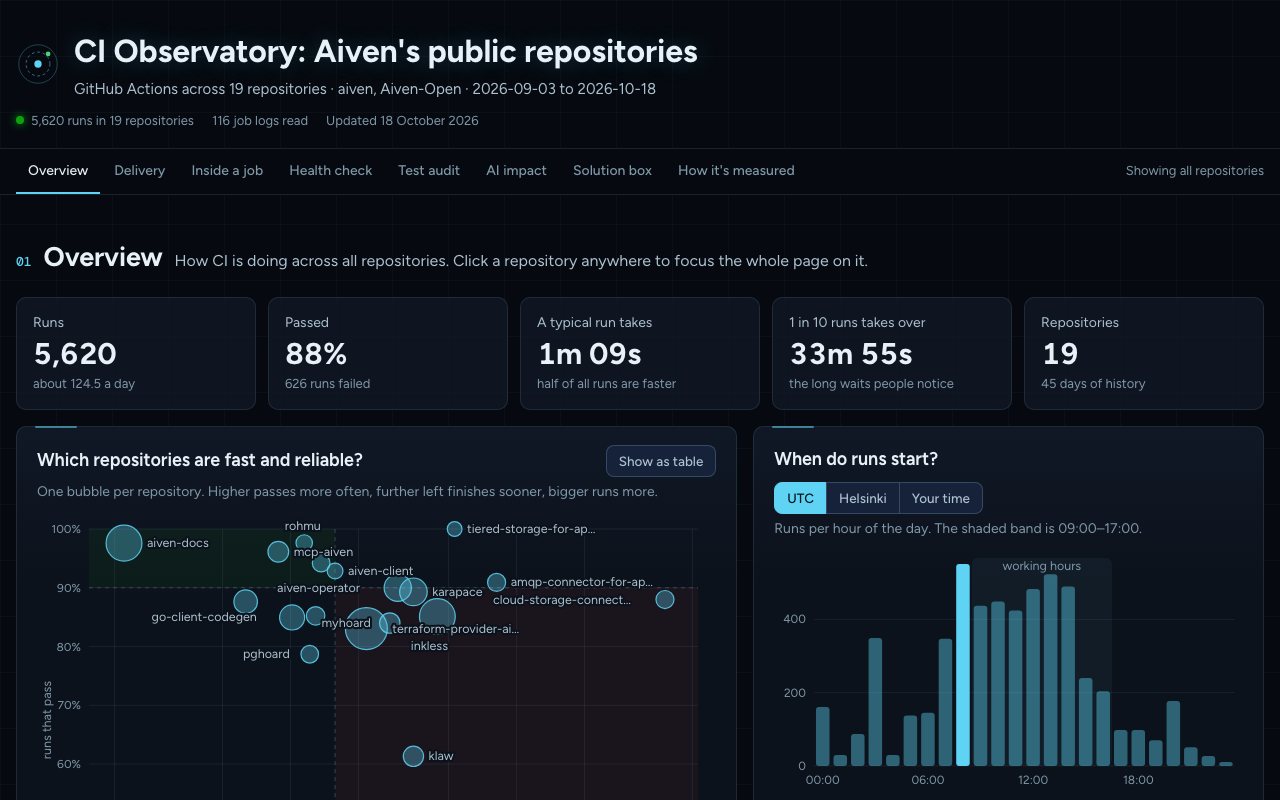Click the Show as table button
This screenshot has width=1280, height=800.
point(661,461)
